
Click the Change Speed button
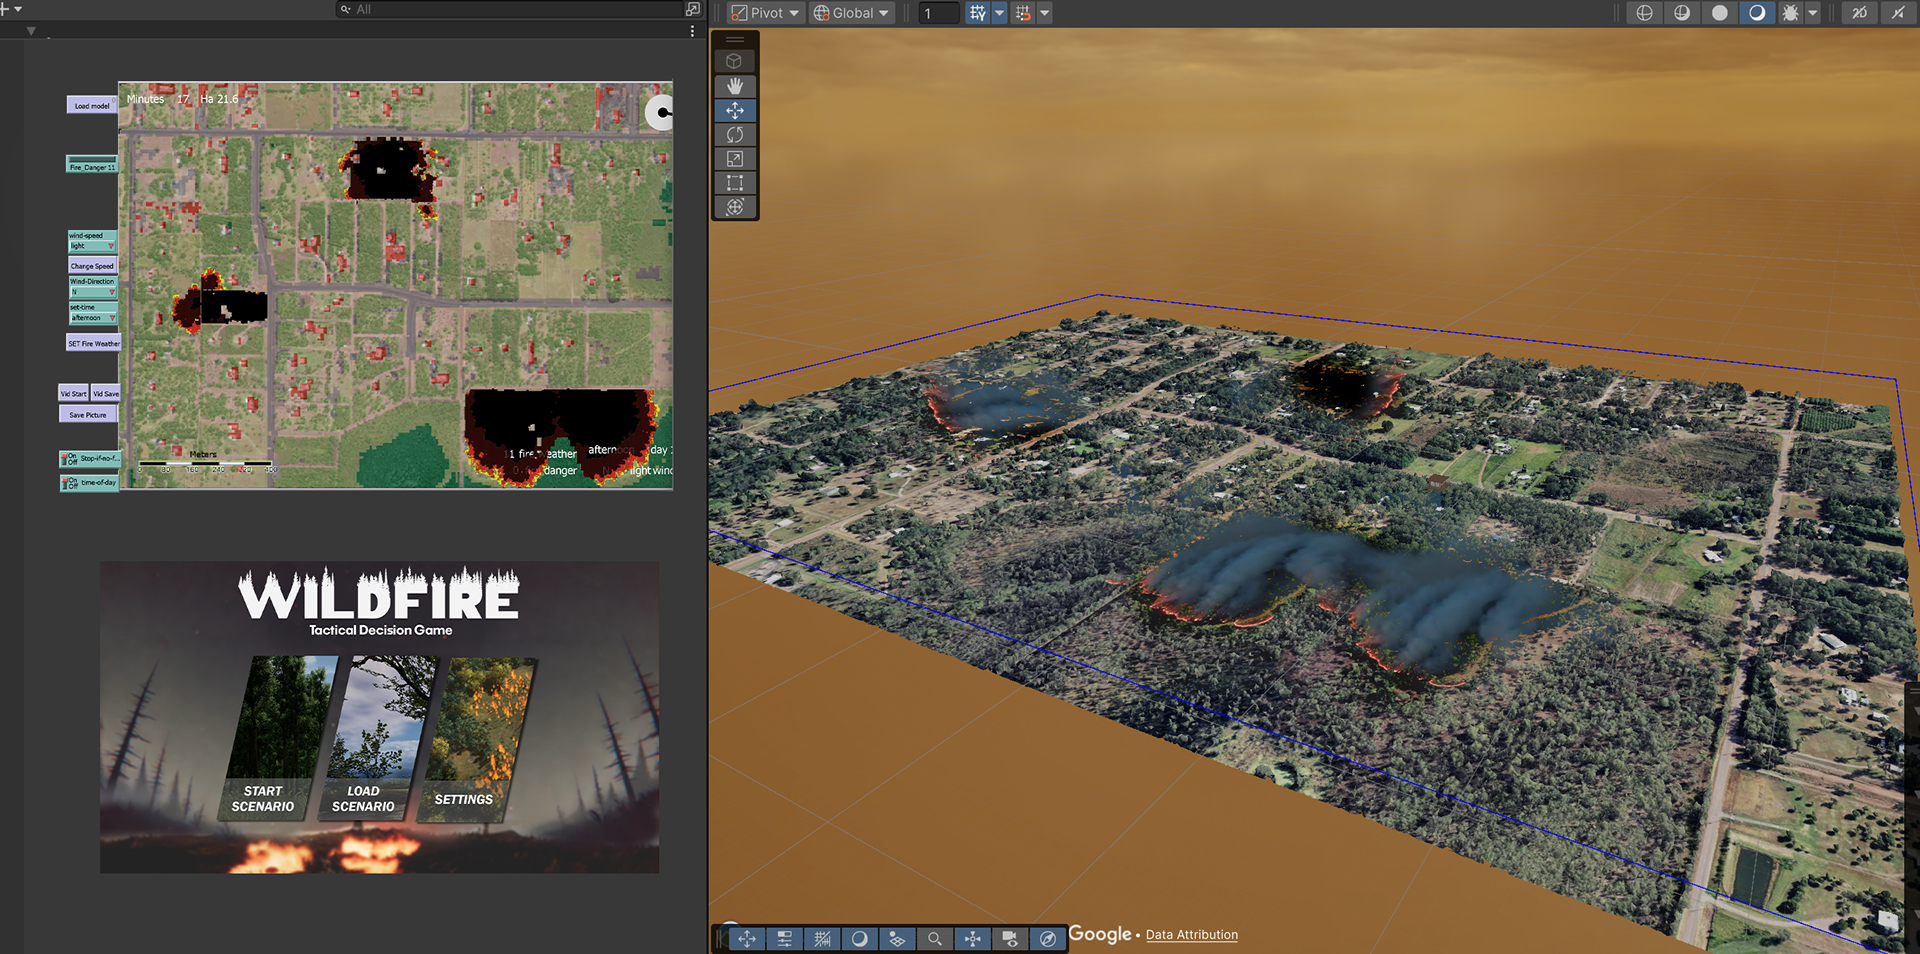tap(92, 266)
